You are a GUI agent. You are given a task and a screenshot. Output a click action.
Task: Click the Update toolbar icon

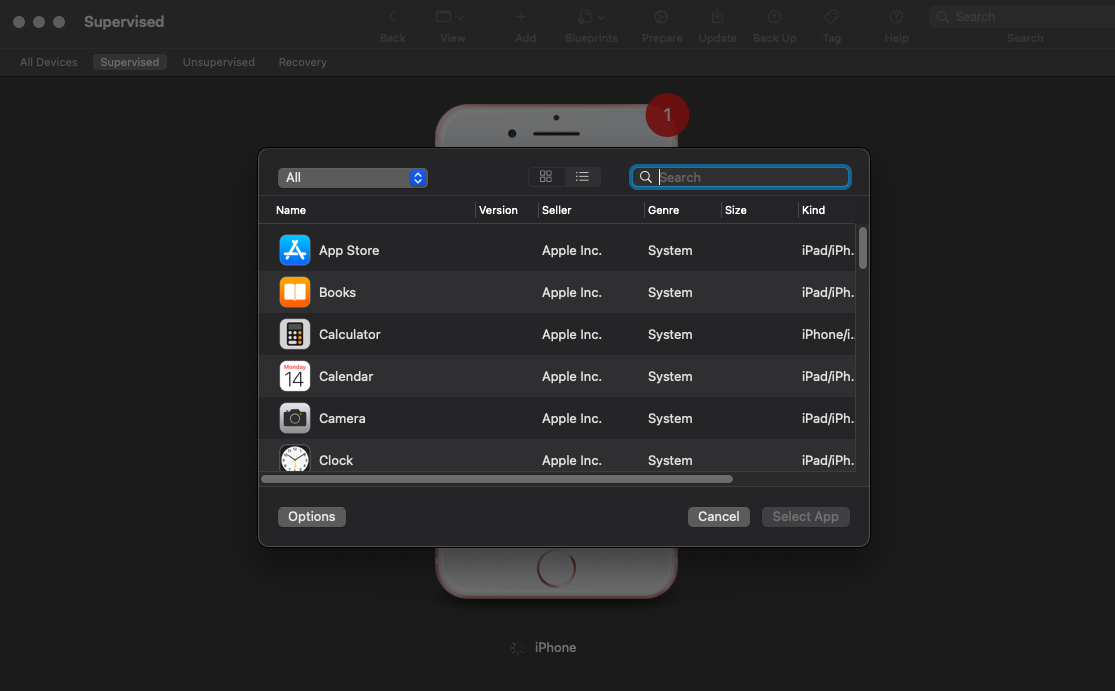[x=717, y=17]
